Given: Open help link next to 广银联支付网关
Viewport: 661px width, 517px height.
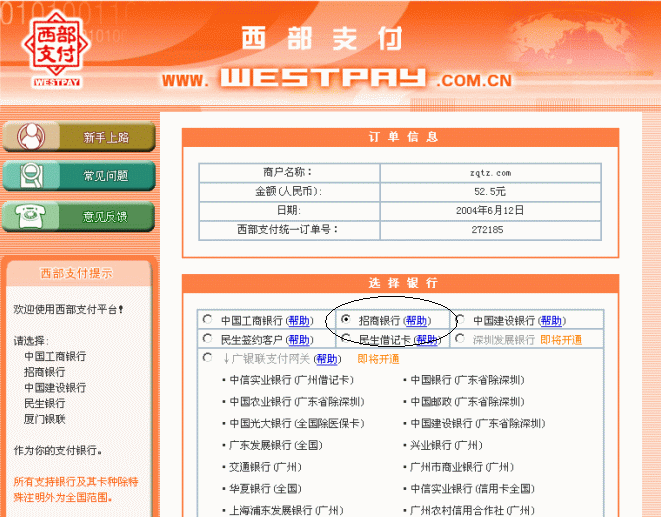Looking at the screenshot, I should 326,359.
